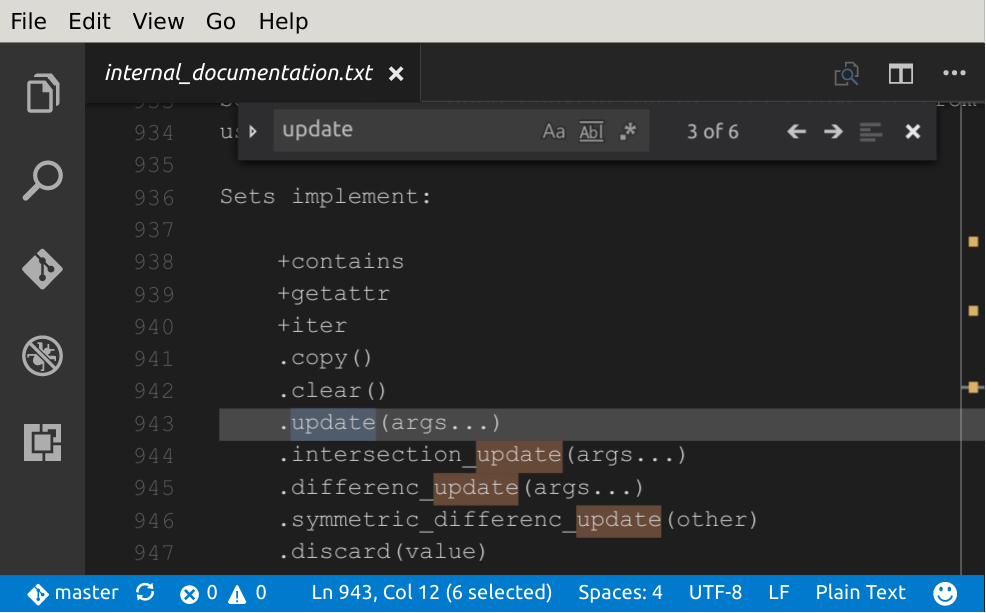Open the Edit menu
Image resolution: width=986 pixels, height=613 pixels.
point(89,21)
